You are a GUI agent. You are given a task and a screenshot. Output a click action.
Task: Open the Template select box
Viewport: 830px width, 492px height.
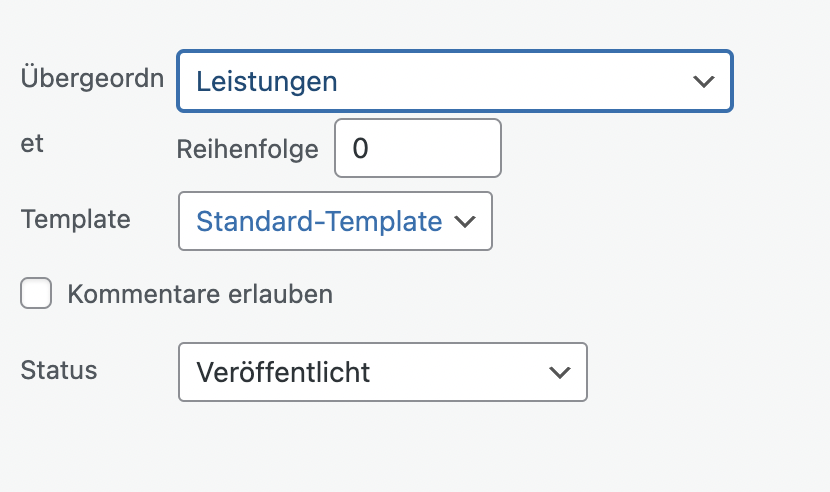(x=336, y=221)
